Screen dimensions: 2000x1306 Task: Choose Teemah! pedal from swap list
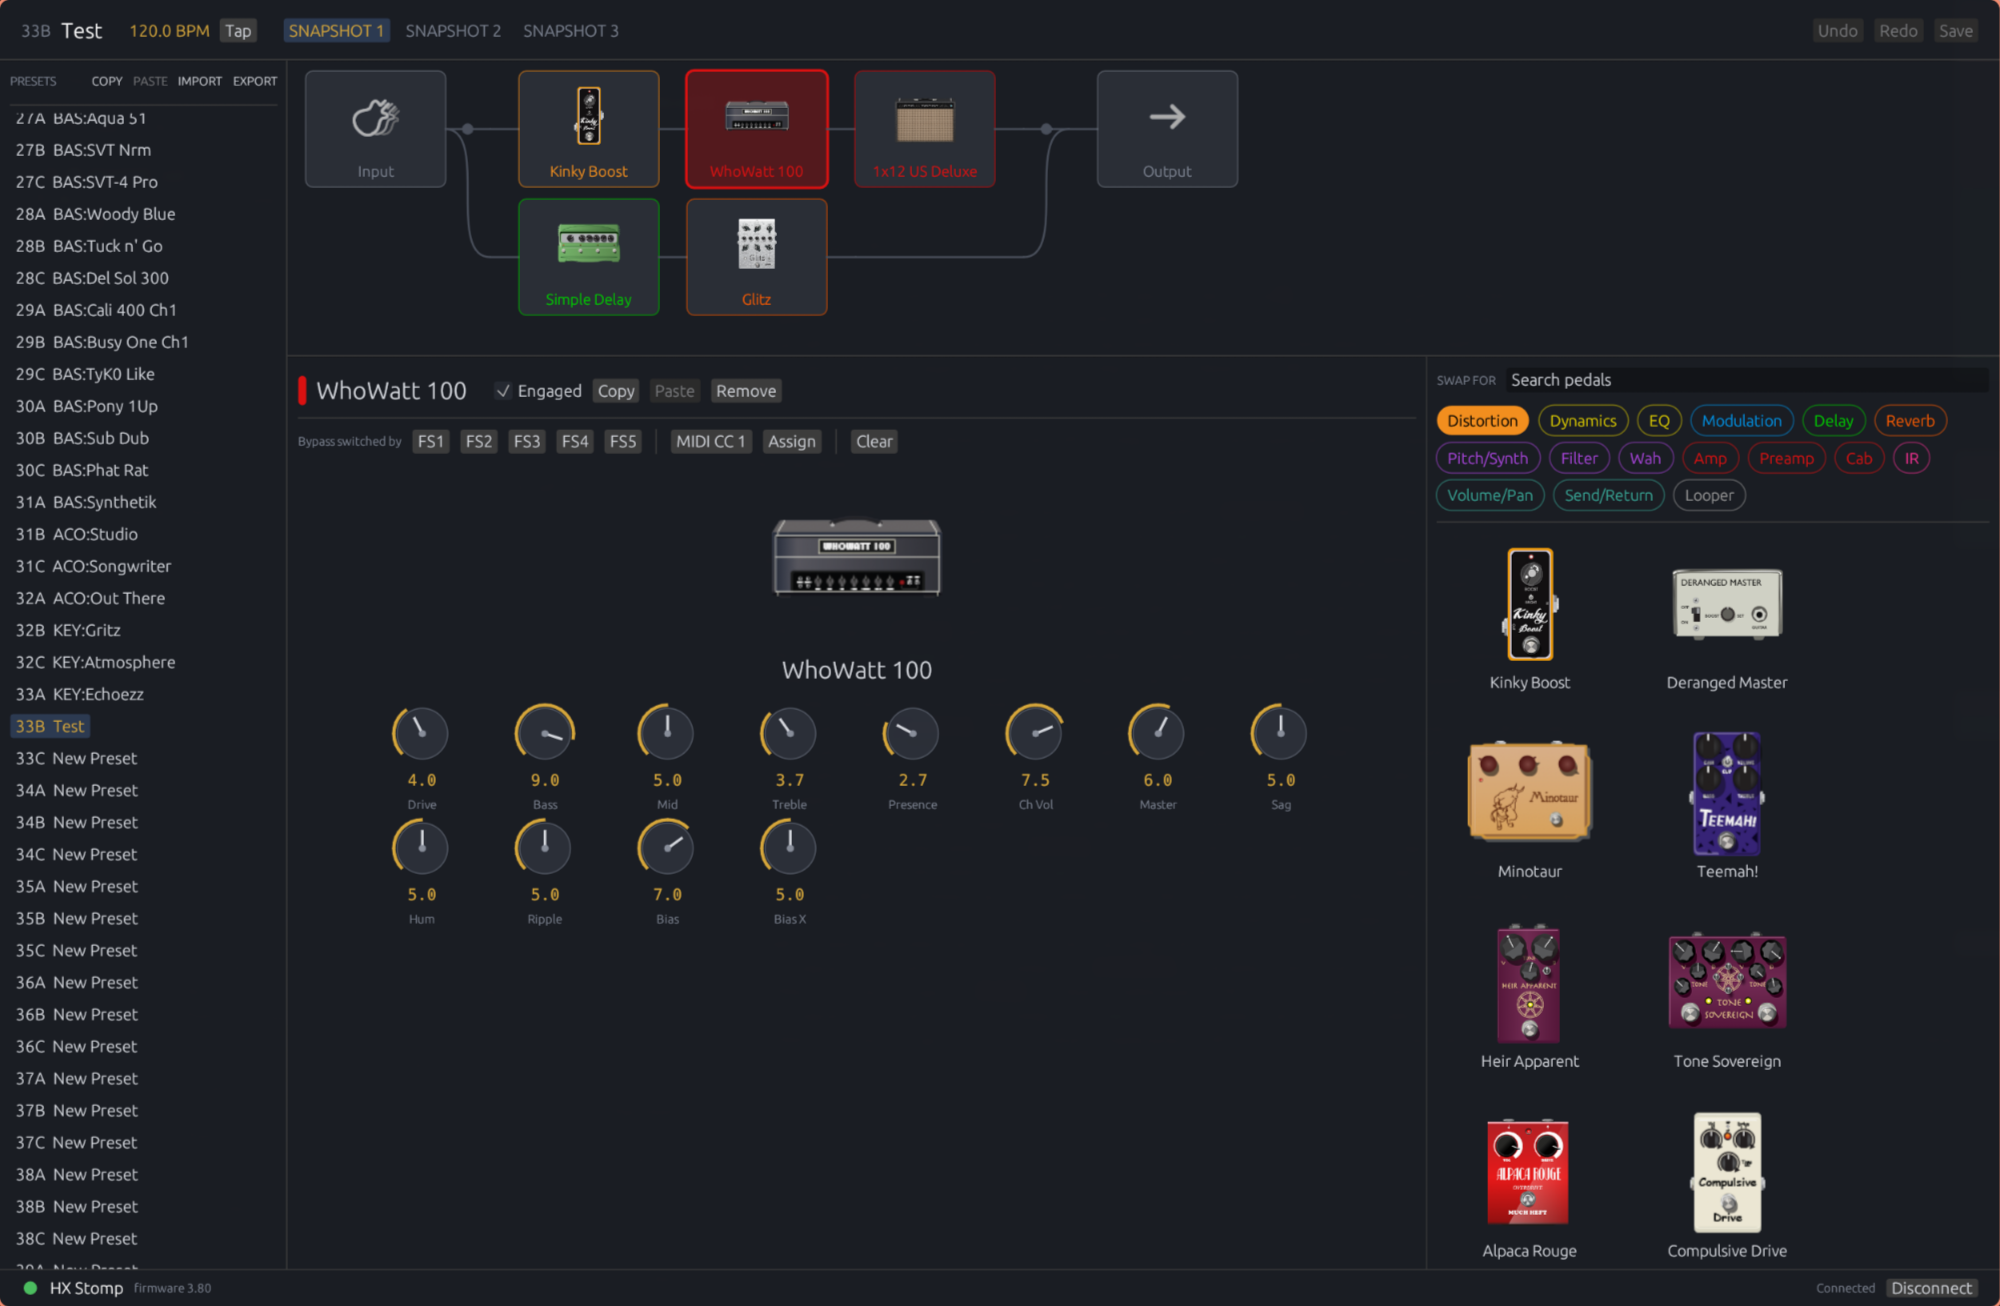[x=1727, y=808]
